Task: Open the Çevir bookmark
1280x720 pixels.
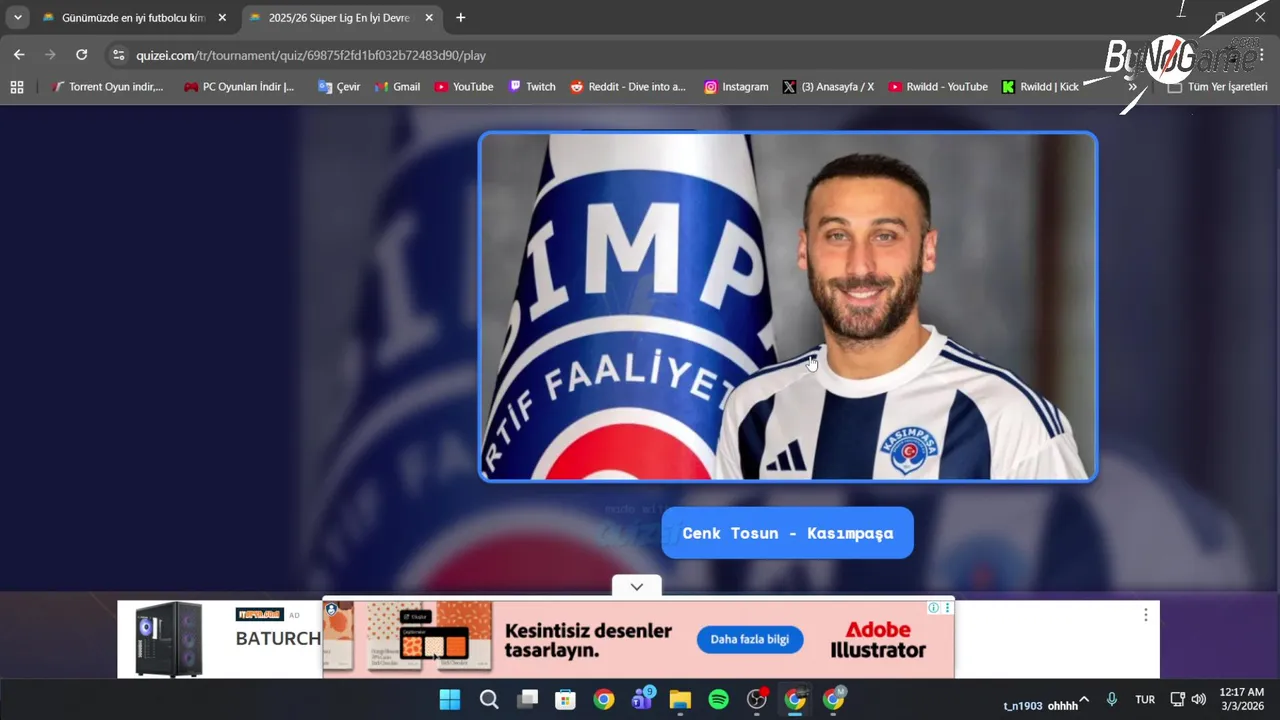Action: (x=339, y=87)
